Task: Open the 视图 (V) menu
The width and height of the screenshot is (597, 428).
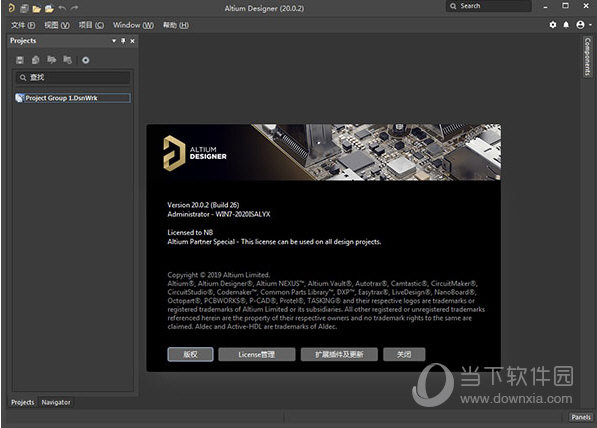Action: 57,25
